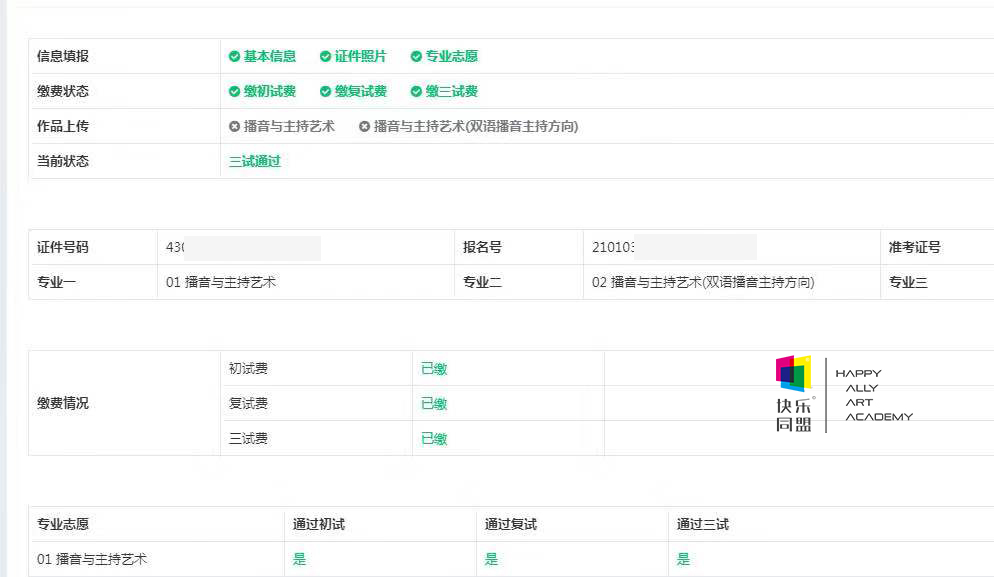The height and width of the screenshot is (577, 994).
Task: Open the 三试通过 status link
Action: [x=255, y=161]
